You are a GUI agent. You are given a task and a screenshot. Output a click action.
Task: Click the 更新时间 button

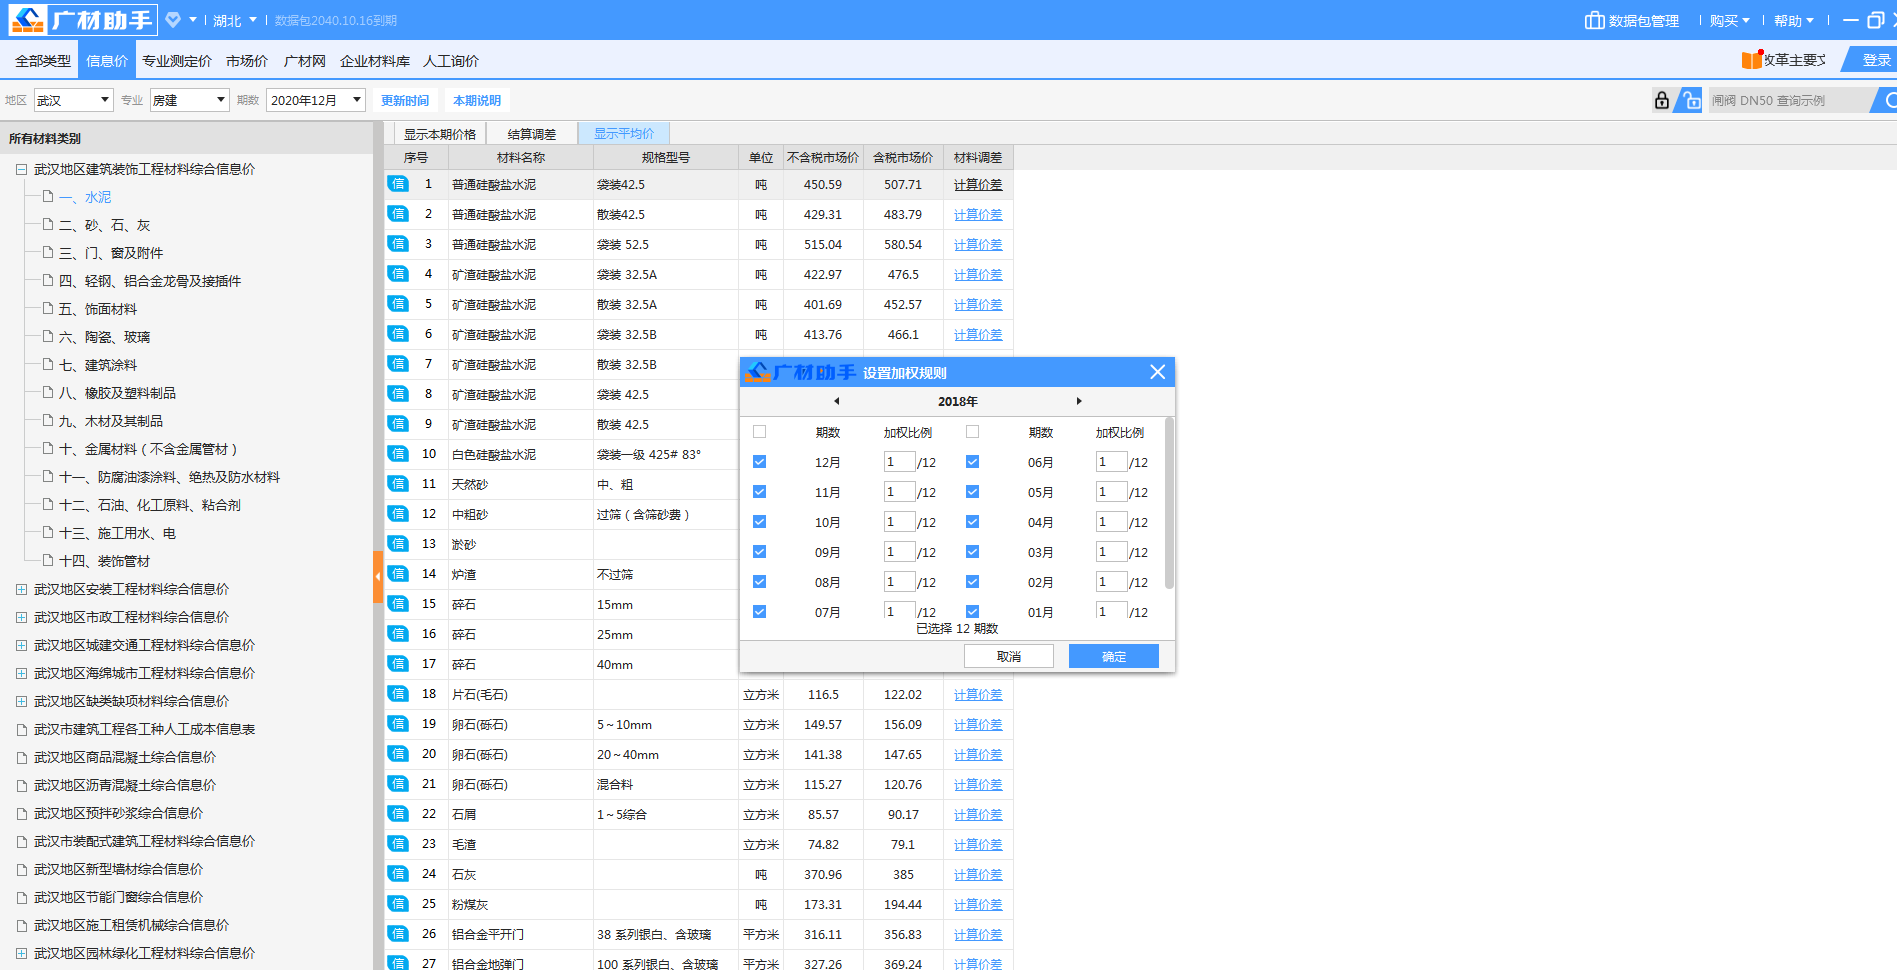point(405,100)
